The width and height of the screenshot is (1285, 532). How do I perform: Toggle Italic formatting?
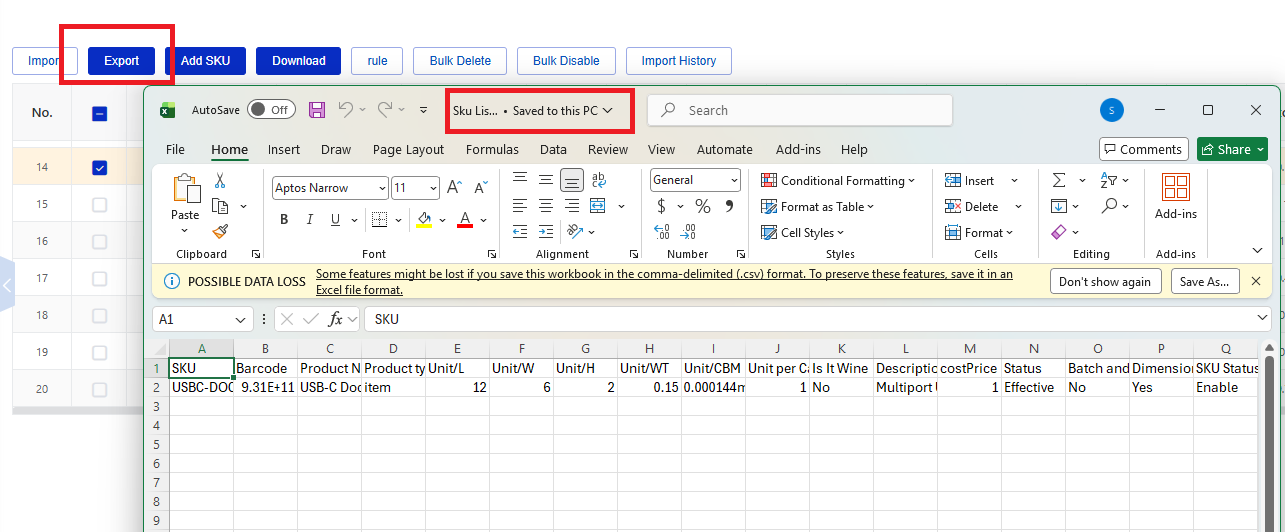point(310,220)
